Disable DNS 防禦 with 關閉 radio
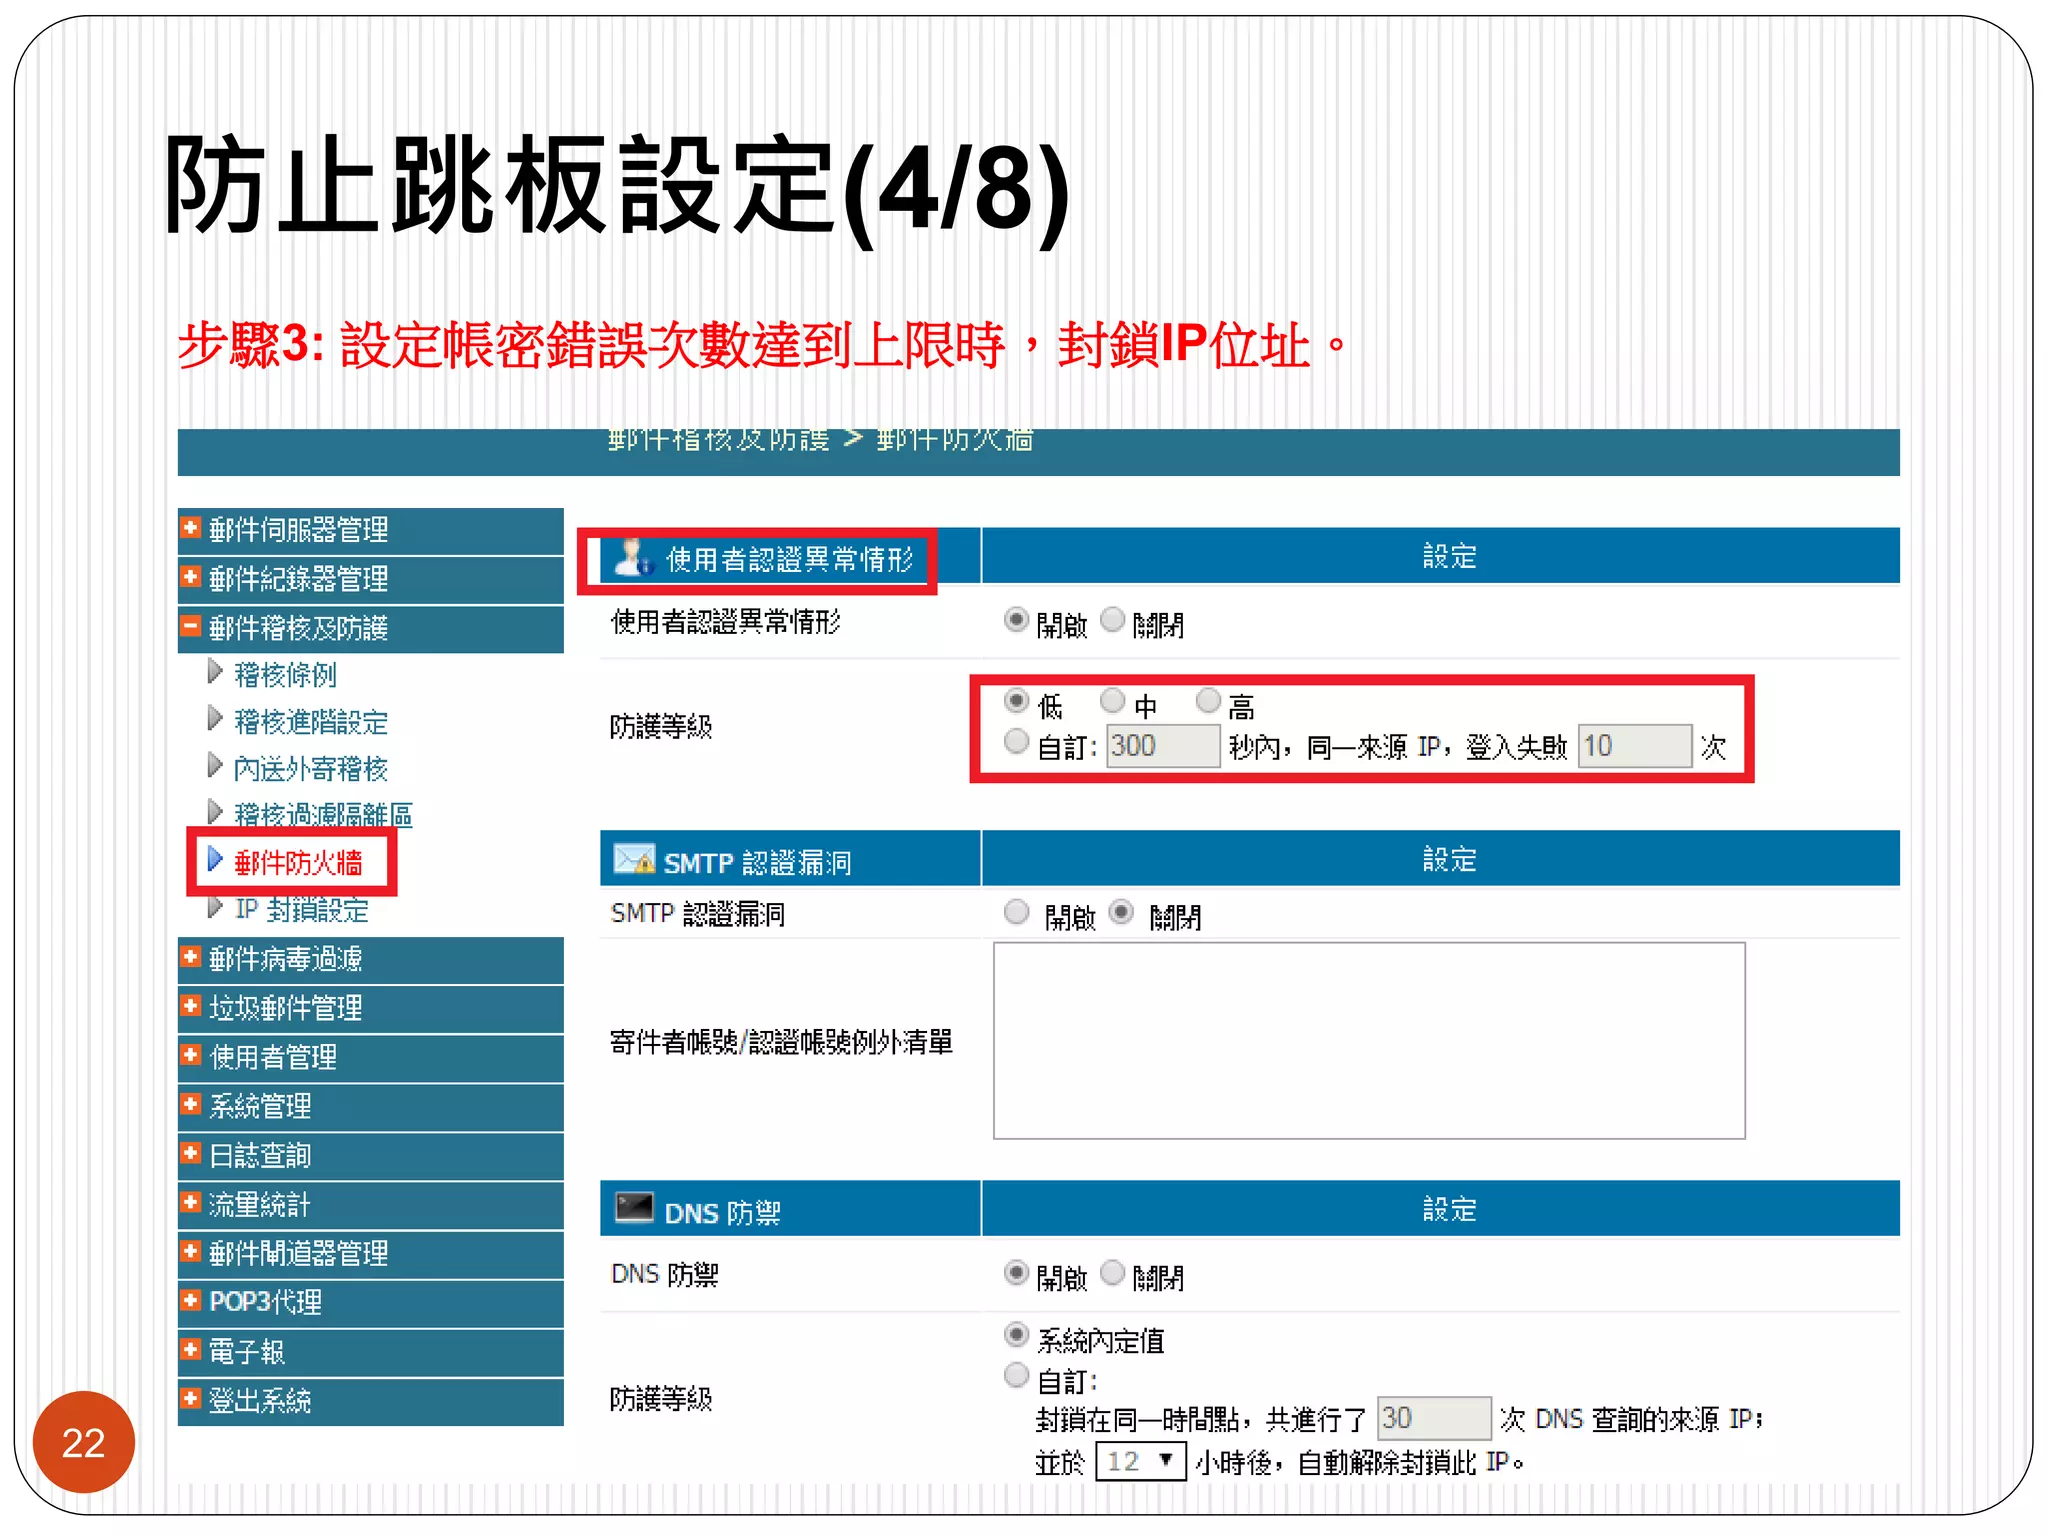Screen dimensions: 2048x1536 (x=1112, y=1273)
